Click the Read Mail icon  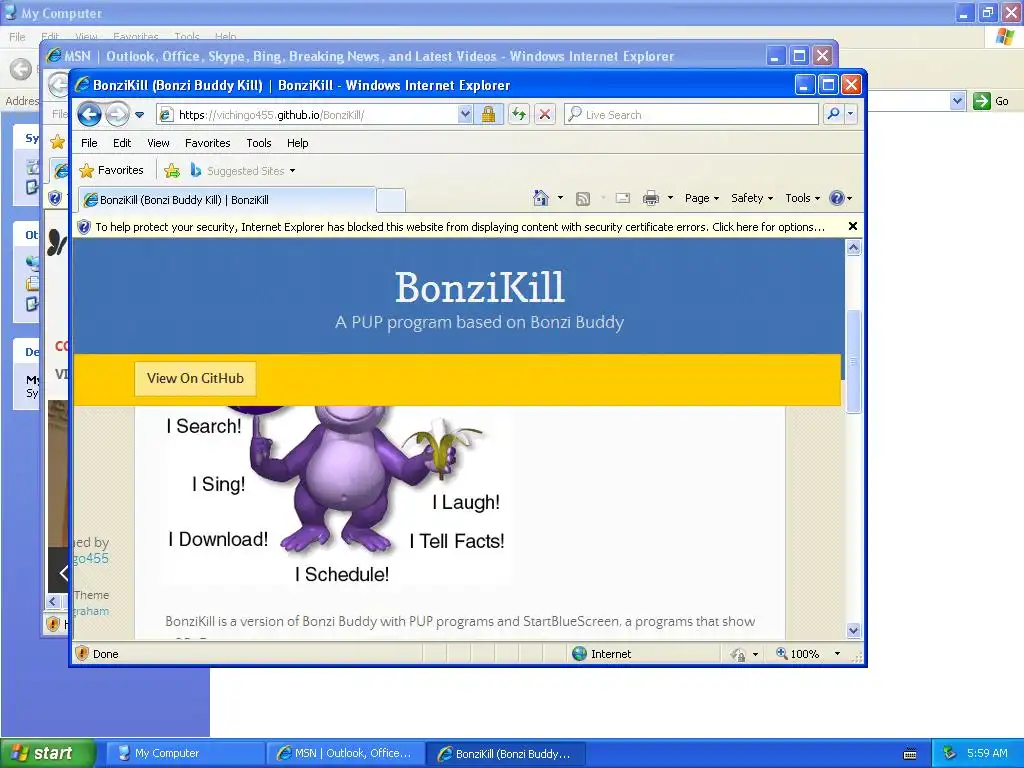tap(622, 198)
